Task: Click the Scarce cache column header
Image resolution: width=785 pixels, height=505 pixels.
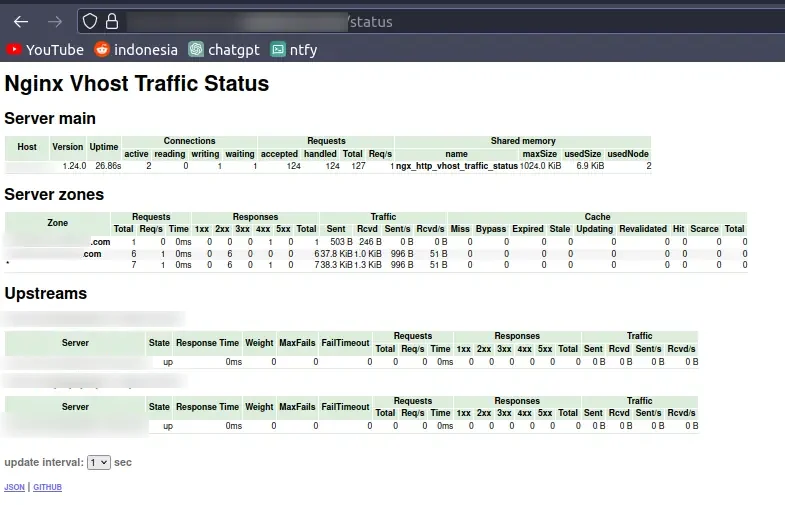Action: coord(704,229)
